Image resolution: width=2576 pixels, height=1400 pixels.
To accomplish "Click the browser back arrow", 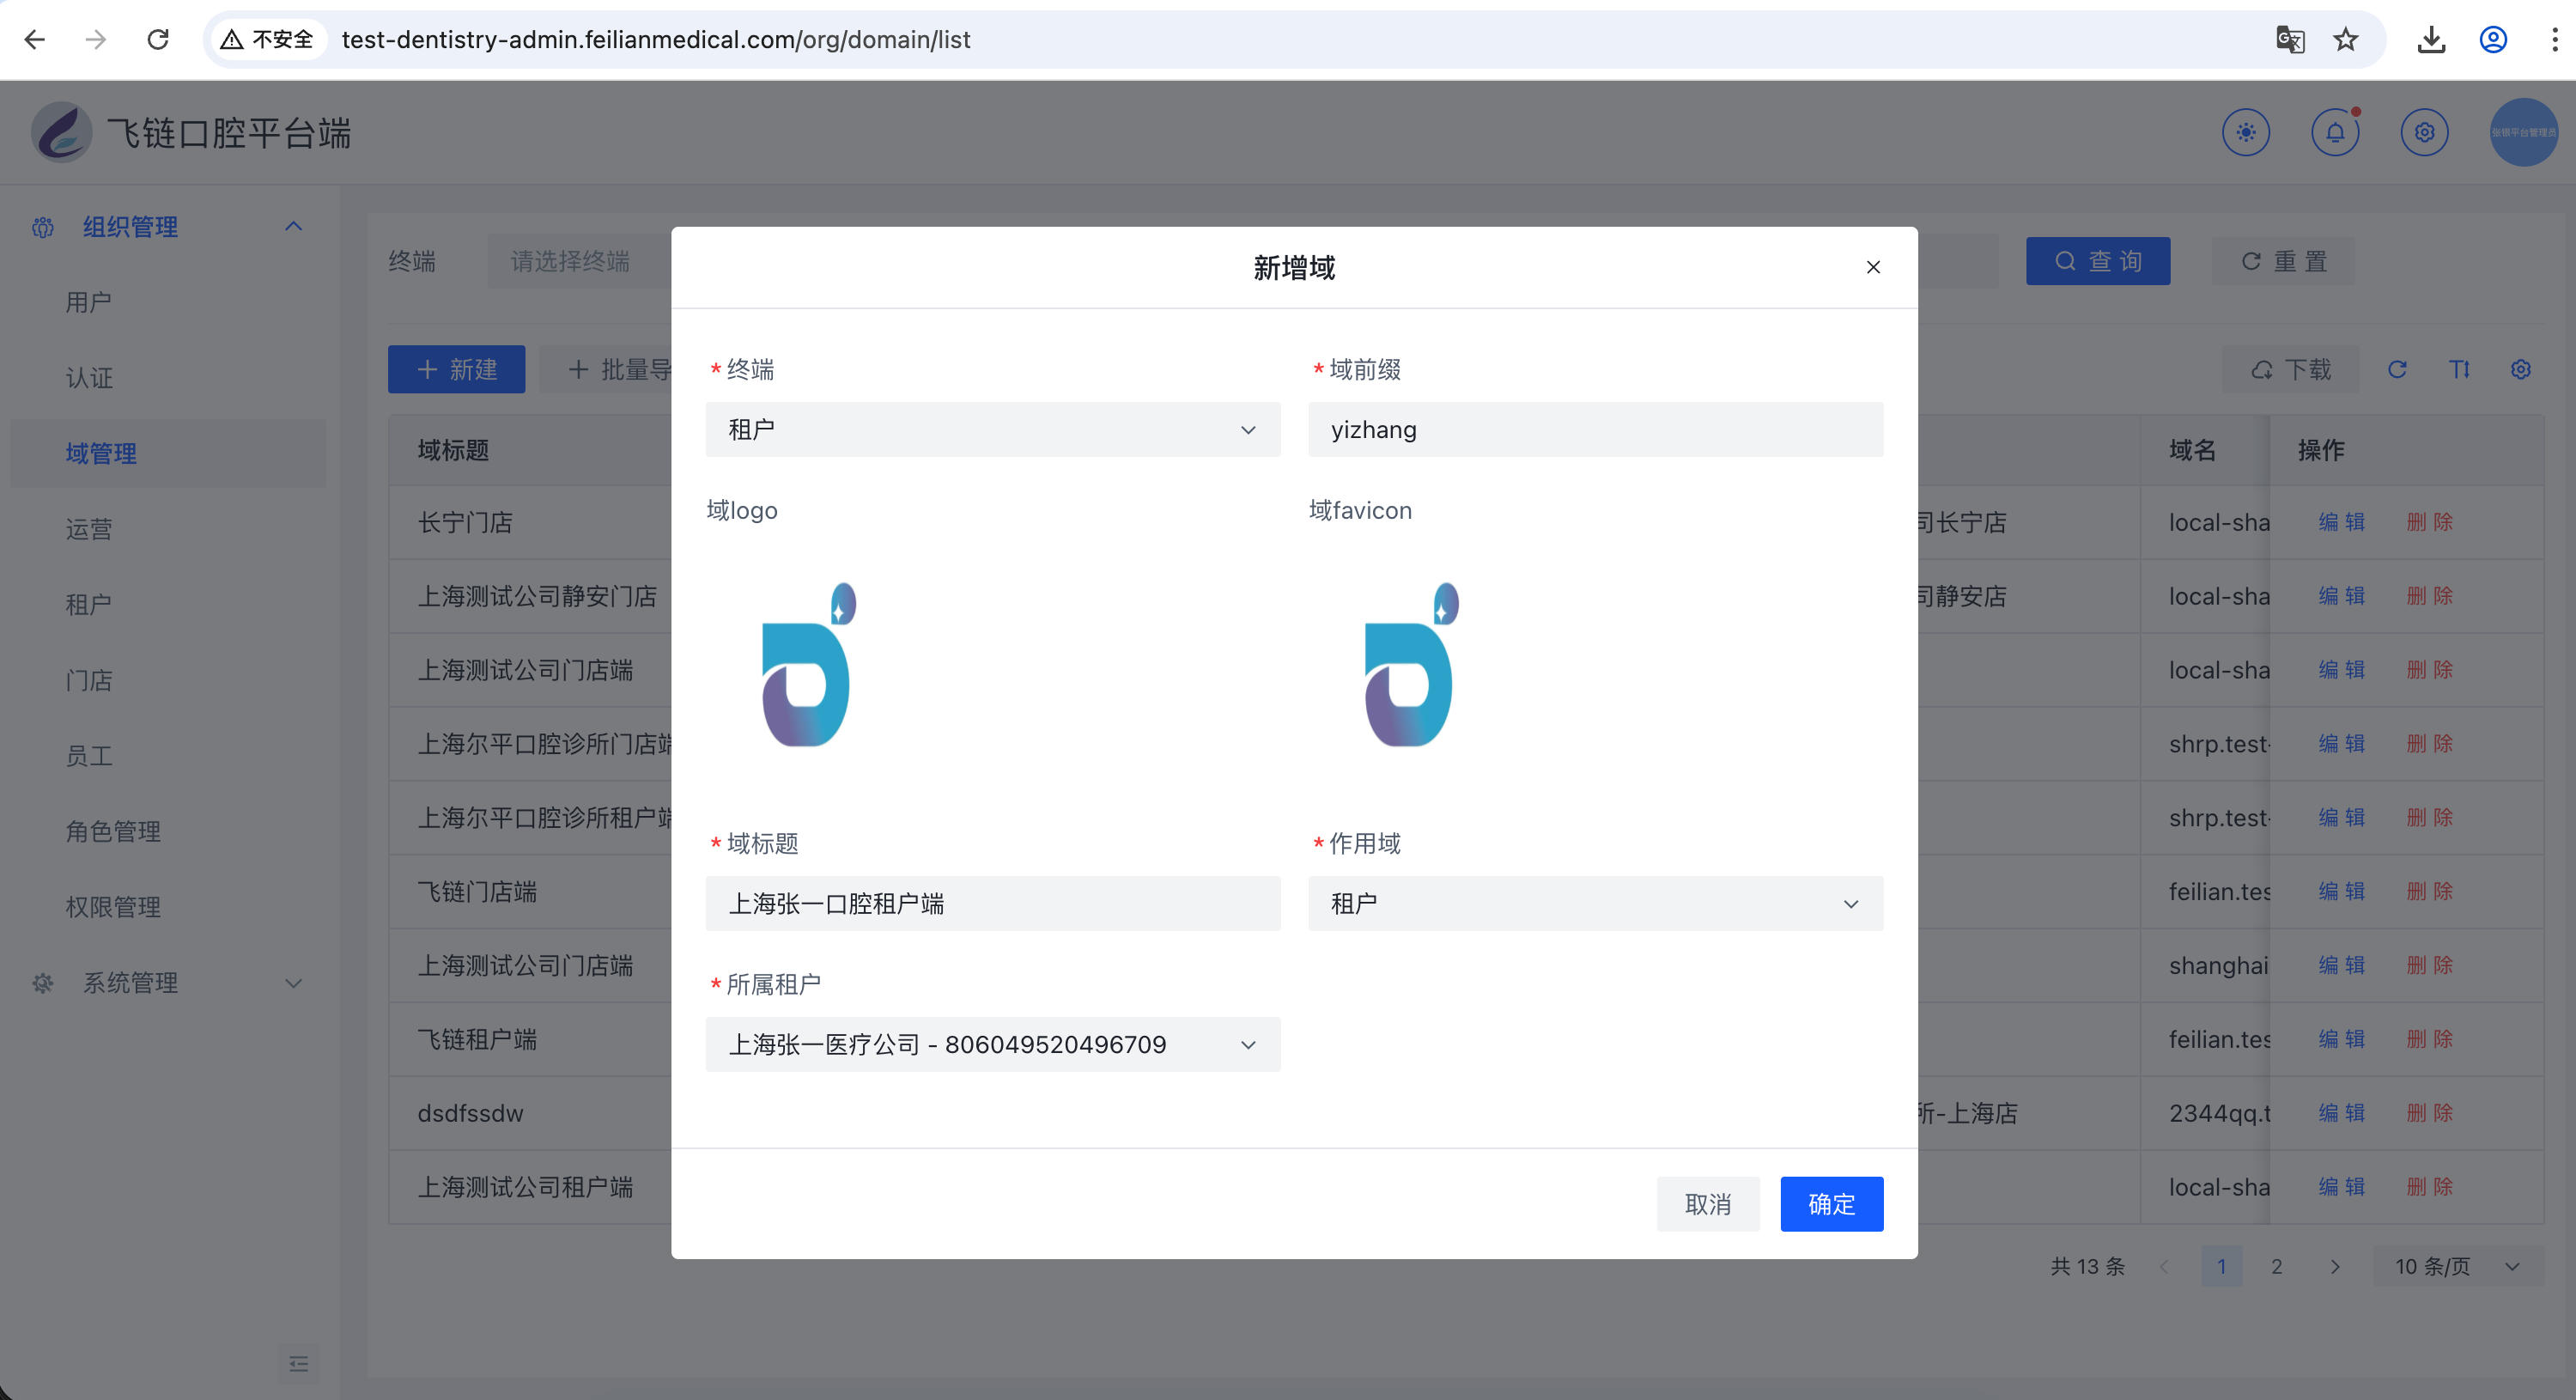I will point(34,40).
